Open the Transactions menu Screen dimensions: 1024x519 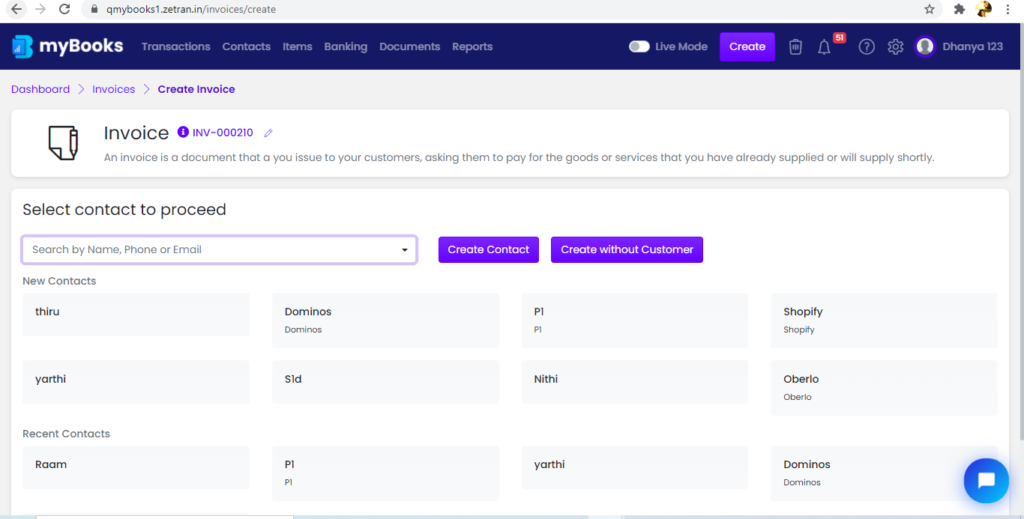pyautogui.click(x=176, y=46)
